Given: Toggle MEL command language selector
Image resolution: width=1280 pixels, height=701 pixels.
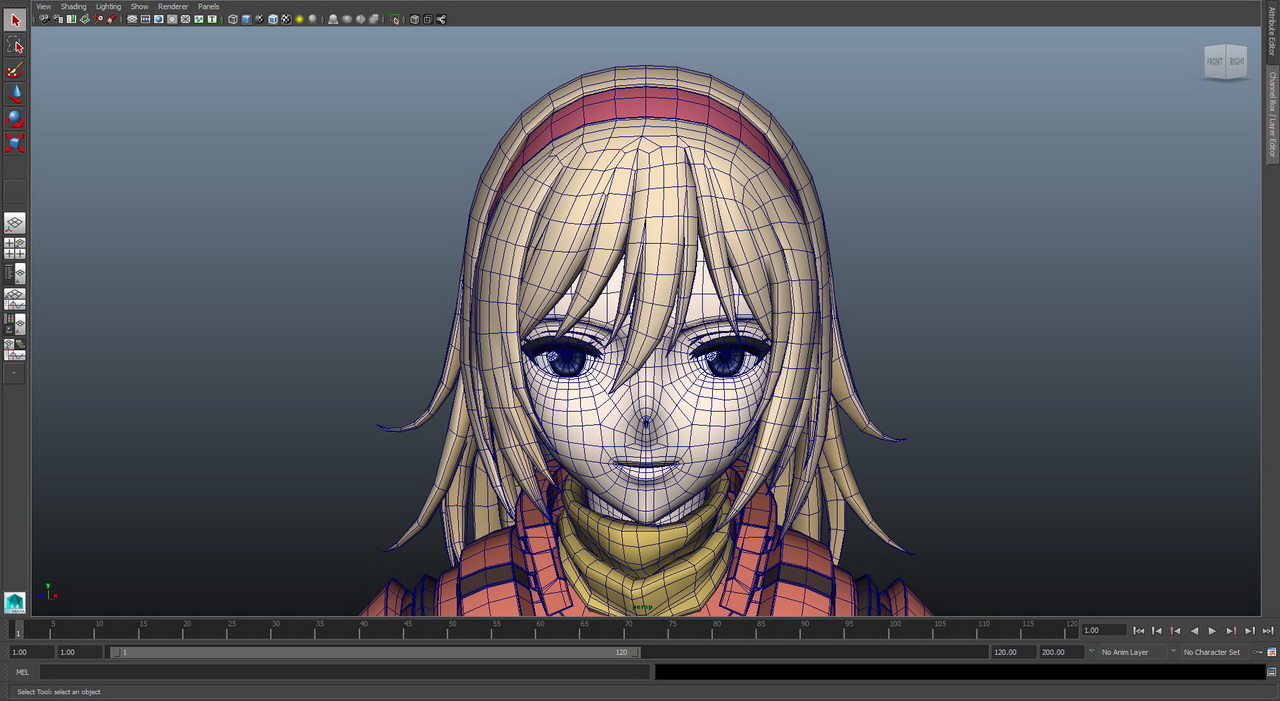Looking at the screenshot, I should coord(22,672).
